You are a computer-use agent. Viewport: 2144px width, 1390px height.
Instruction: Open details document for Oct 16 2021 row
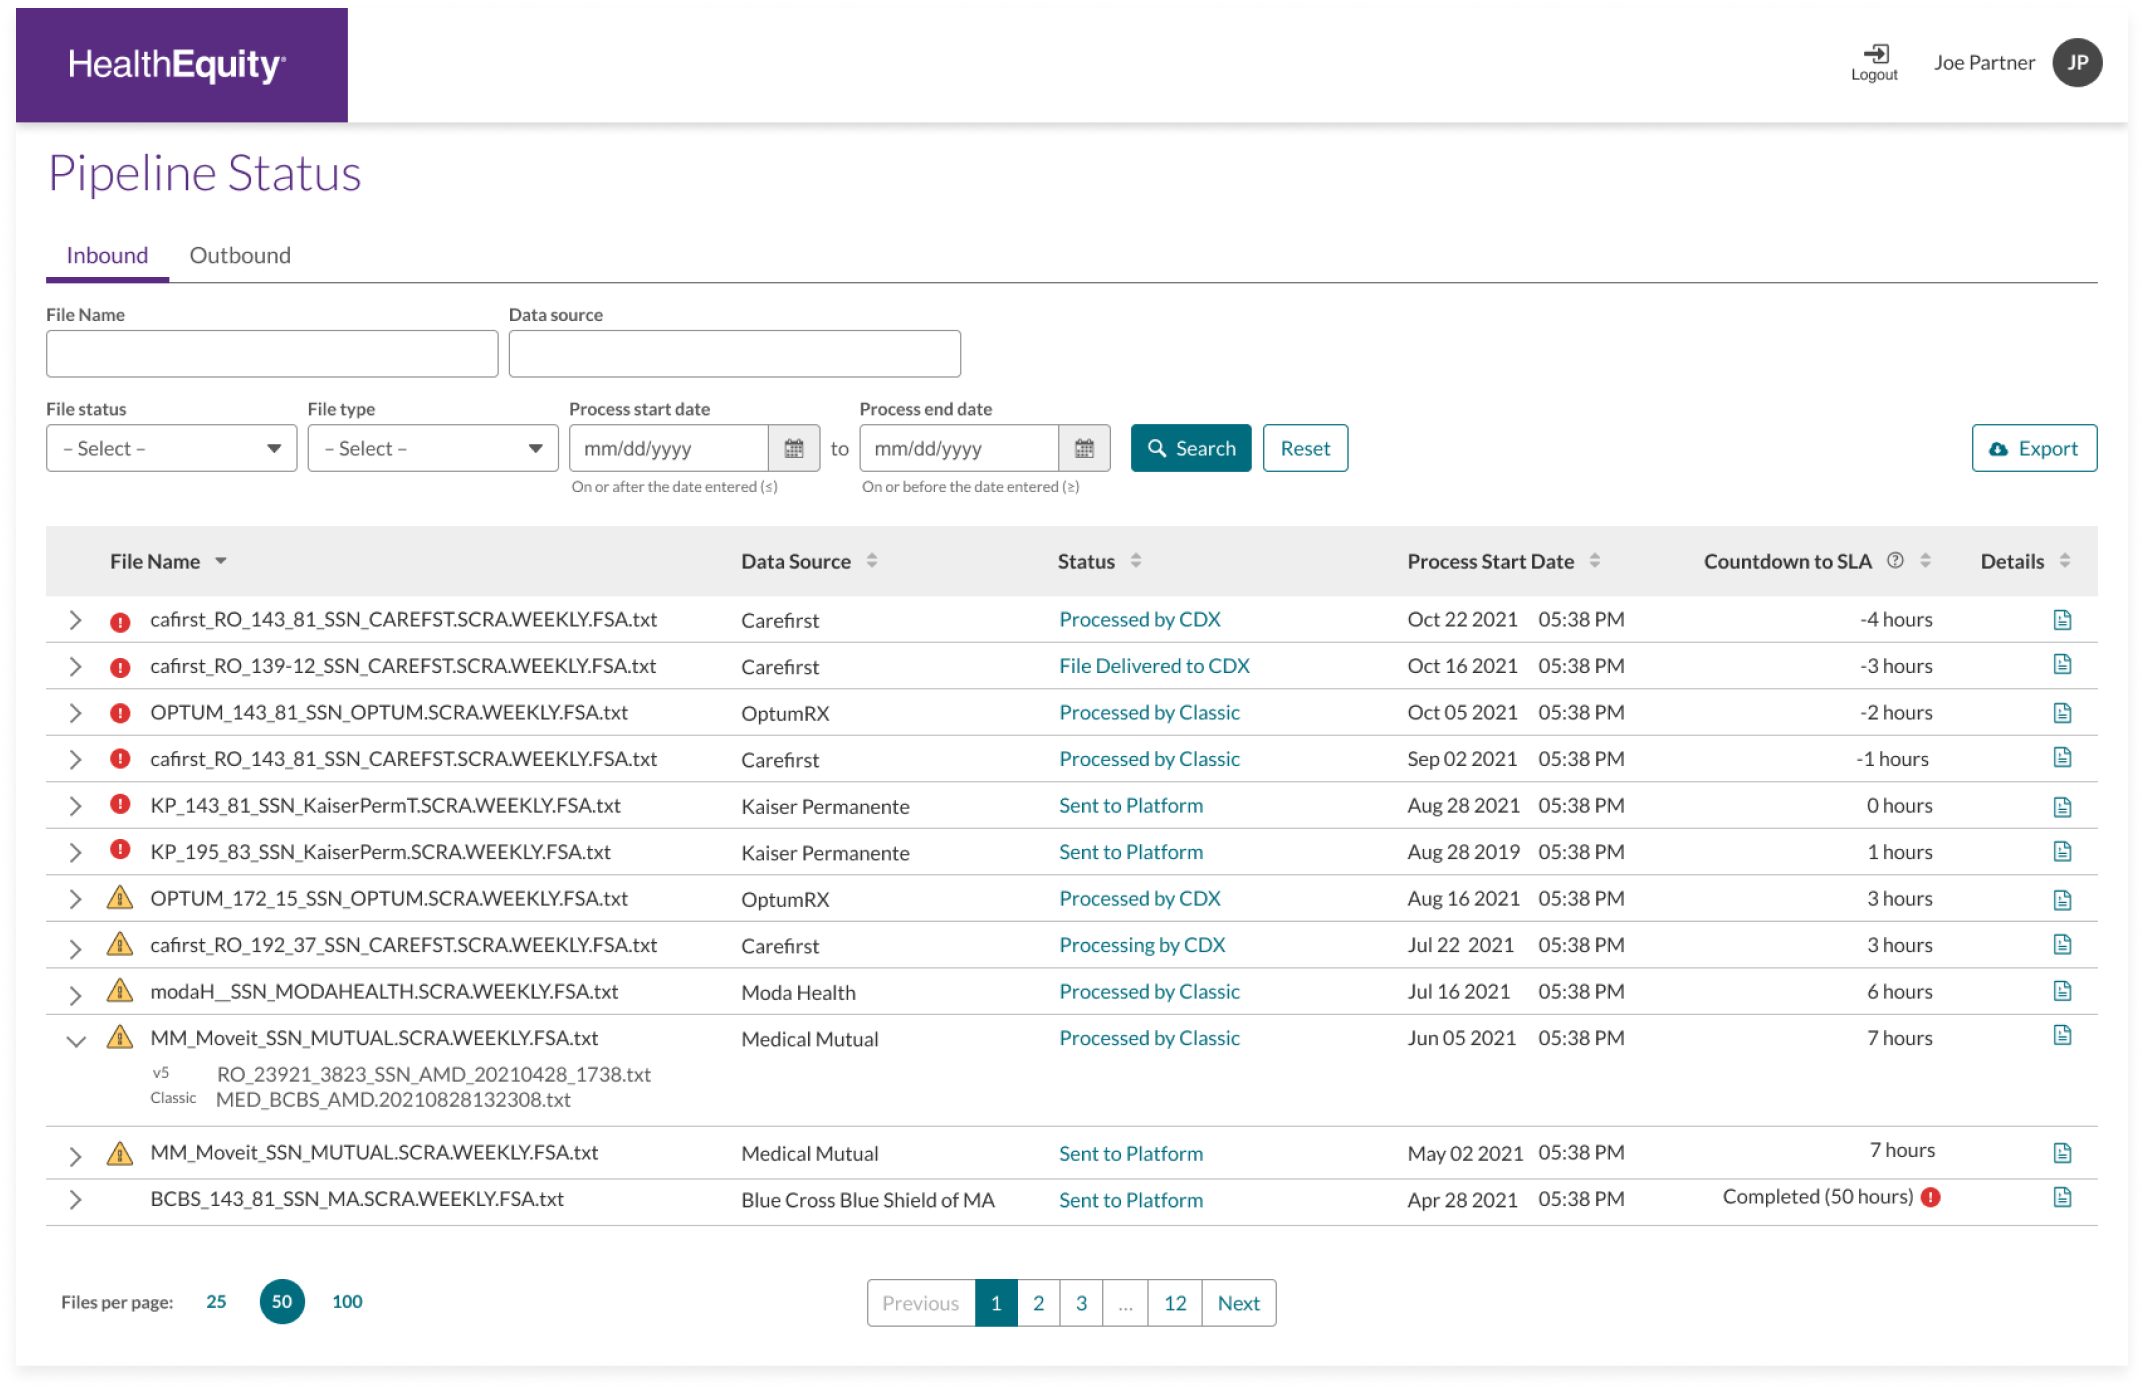point(2062,664)
